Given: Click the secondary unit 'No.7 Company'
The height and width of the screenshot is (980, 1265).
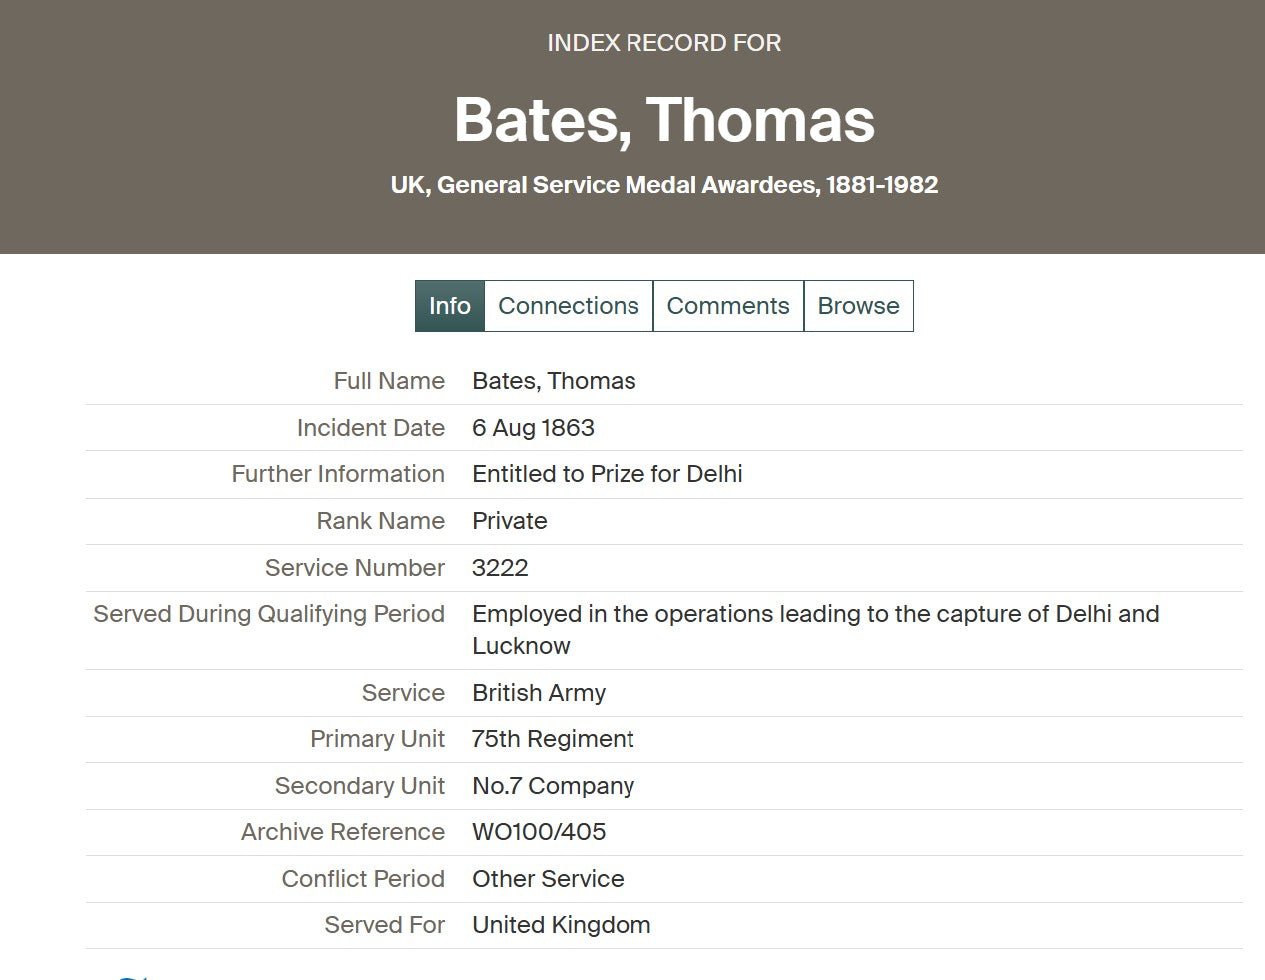Looking at the screenshot, I should 552,786.
